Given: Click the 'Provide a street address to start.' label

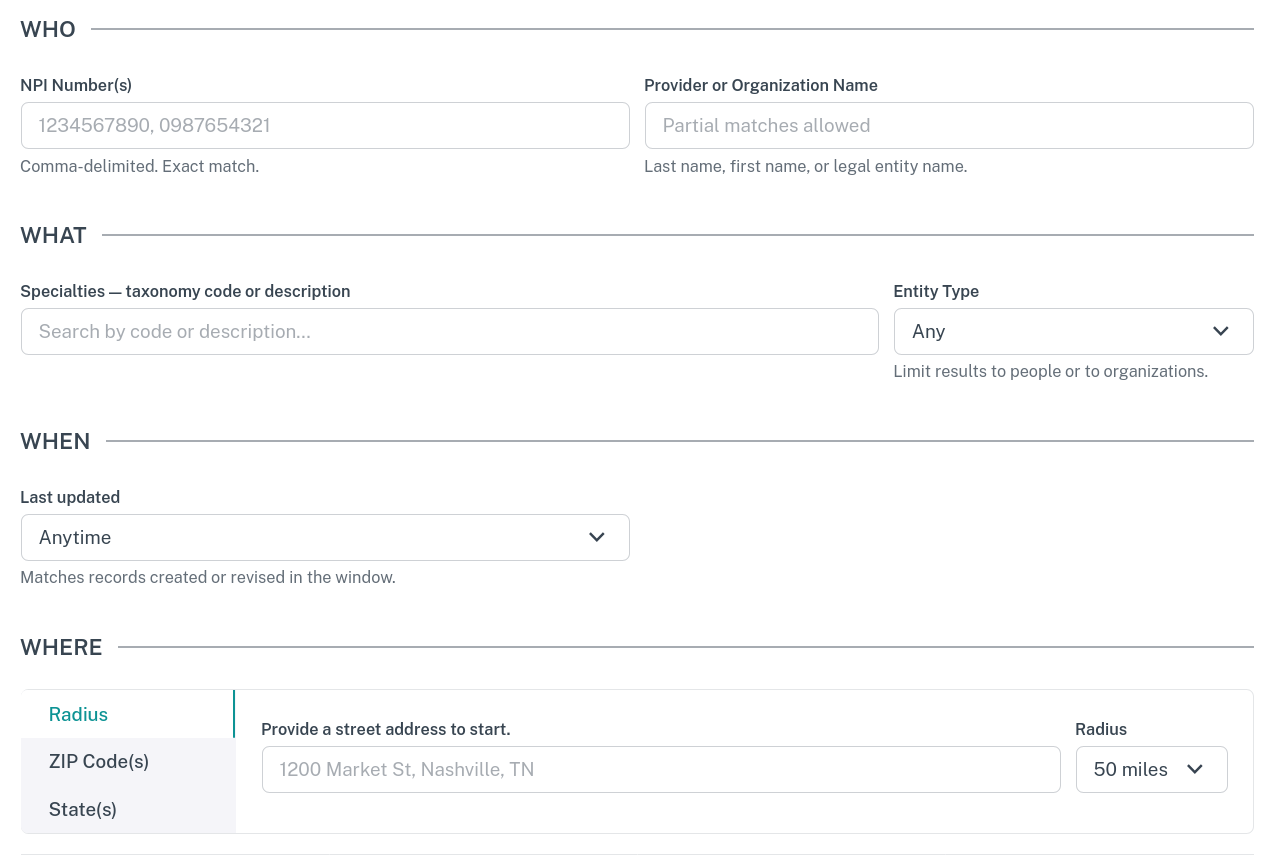Looking at the screenshot, I should 386,729.
